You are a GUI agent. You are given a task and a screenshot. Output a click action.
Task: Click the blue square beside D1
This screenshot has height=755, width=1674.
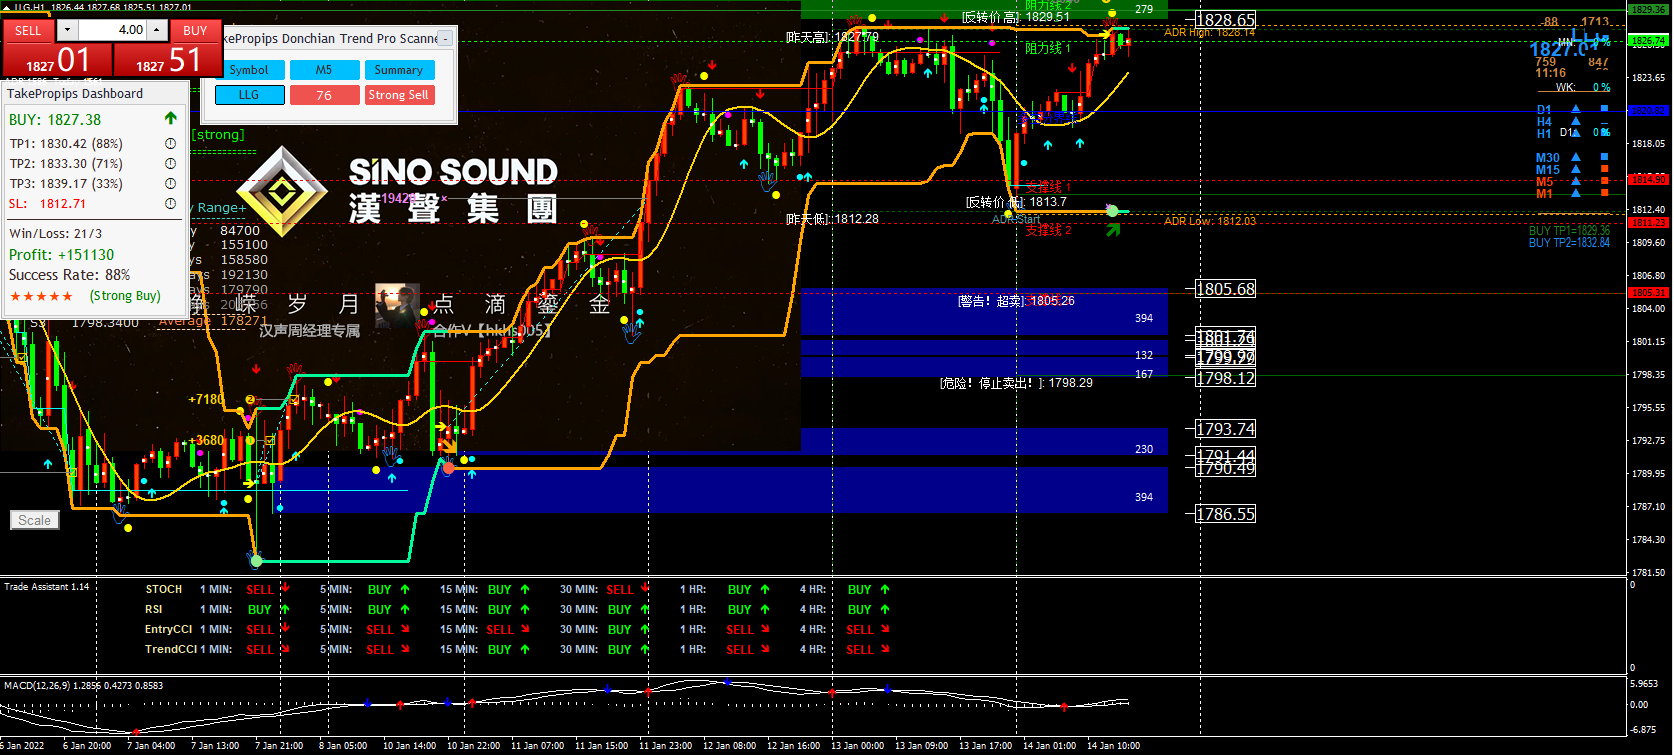(x=1605, y=108)
